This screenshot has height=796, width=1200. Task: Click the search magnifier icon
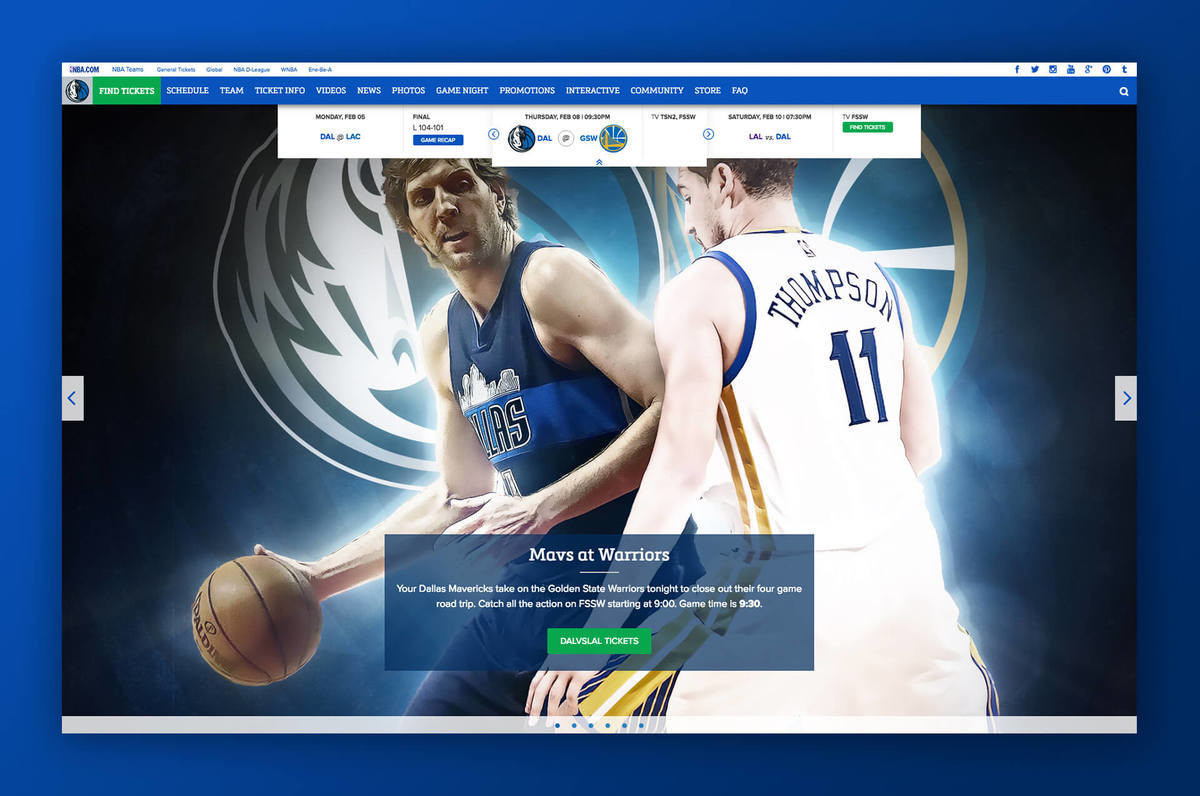pyautogui.click(x=1124, y=91)
